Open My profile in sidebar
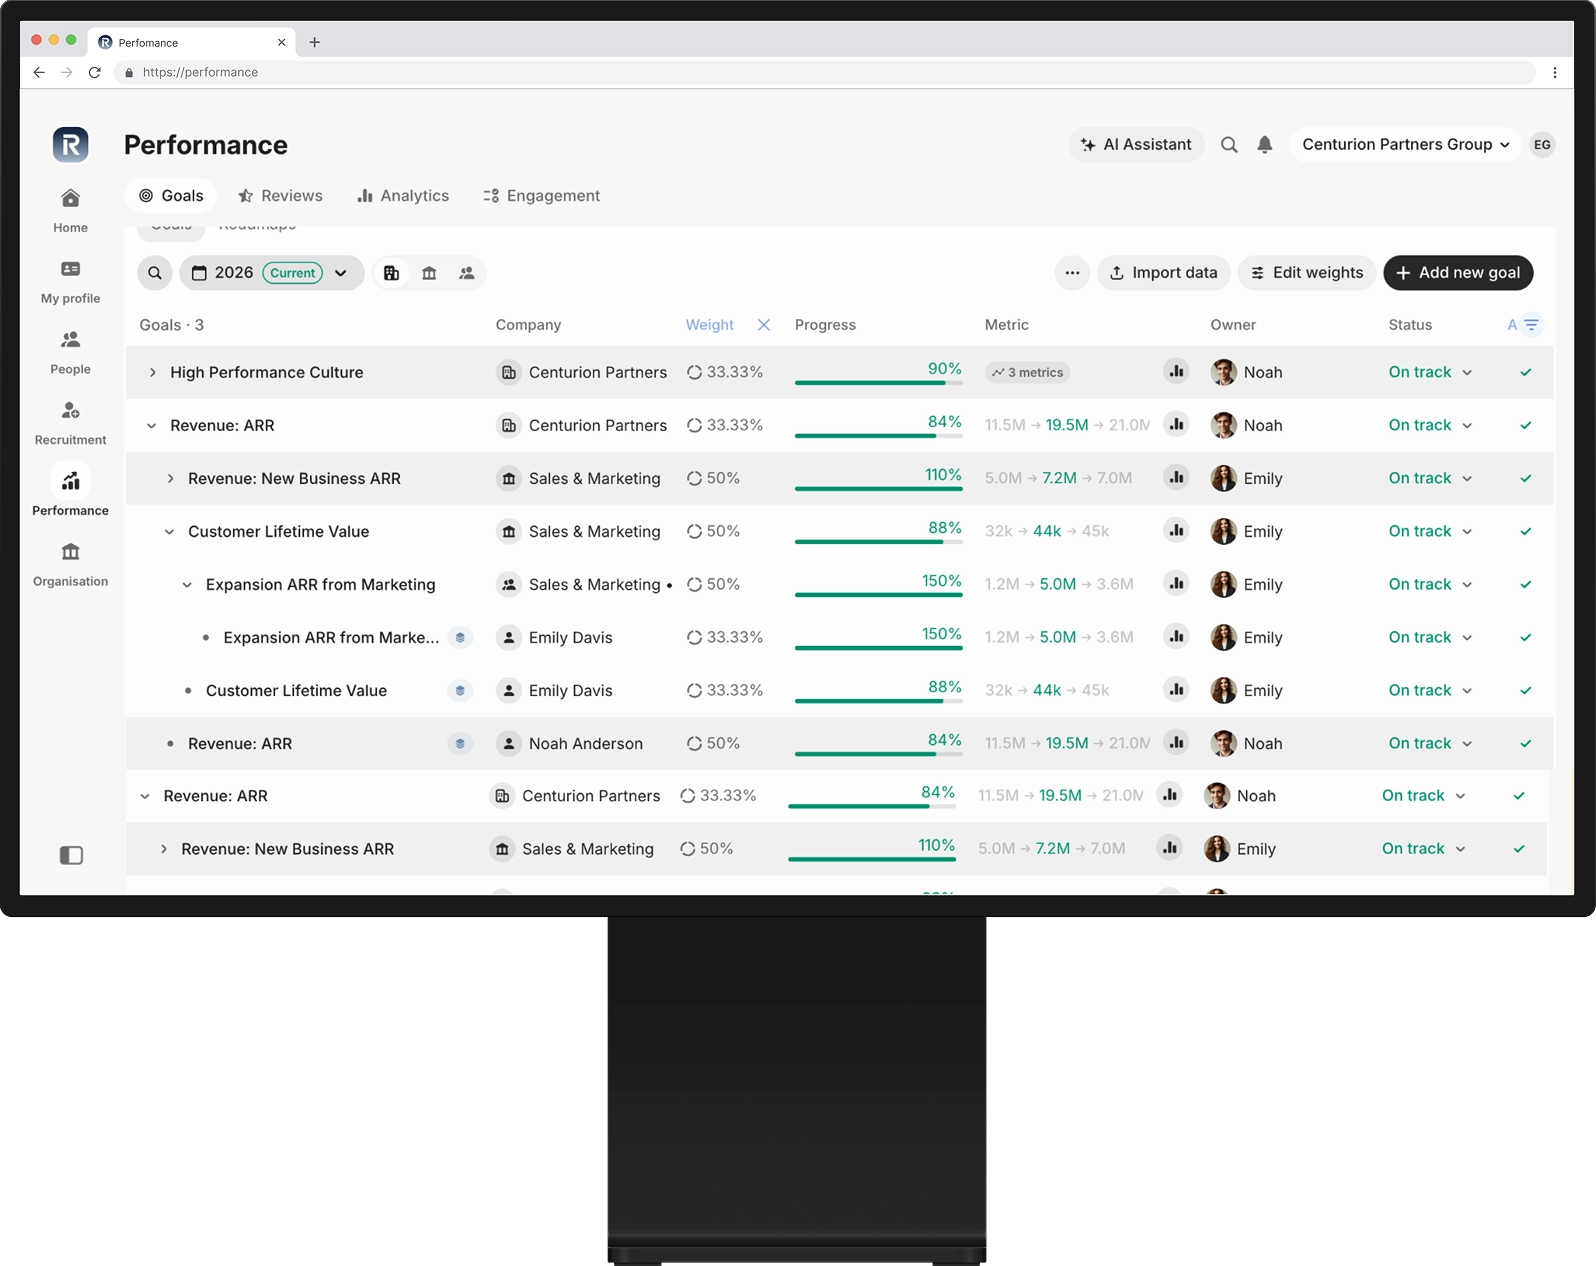 tap(70, 281)
